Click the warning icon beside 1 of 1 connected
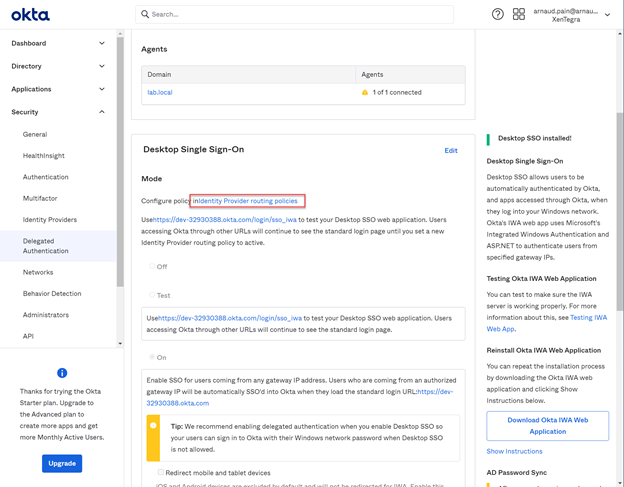Viewport: 624px width, 487px height. click(365, 92)
